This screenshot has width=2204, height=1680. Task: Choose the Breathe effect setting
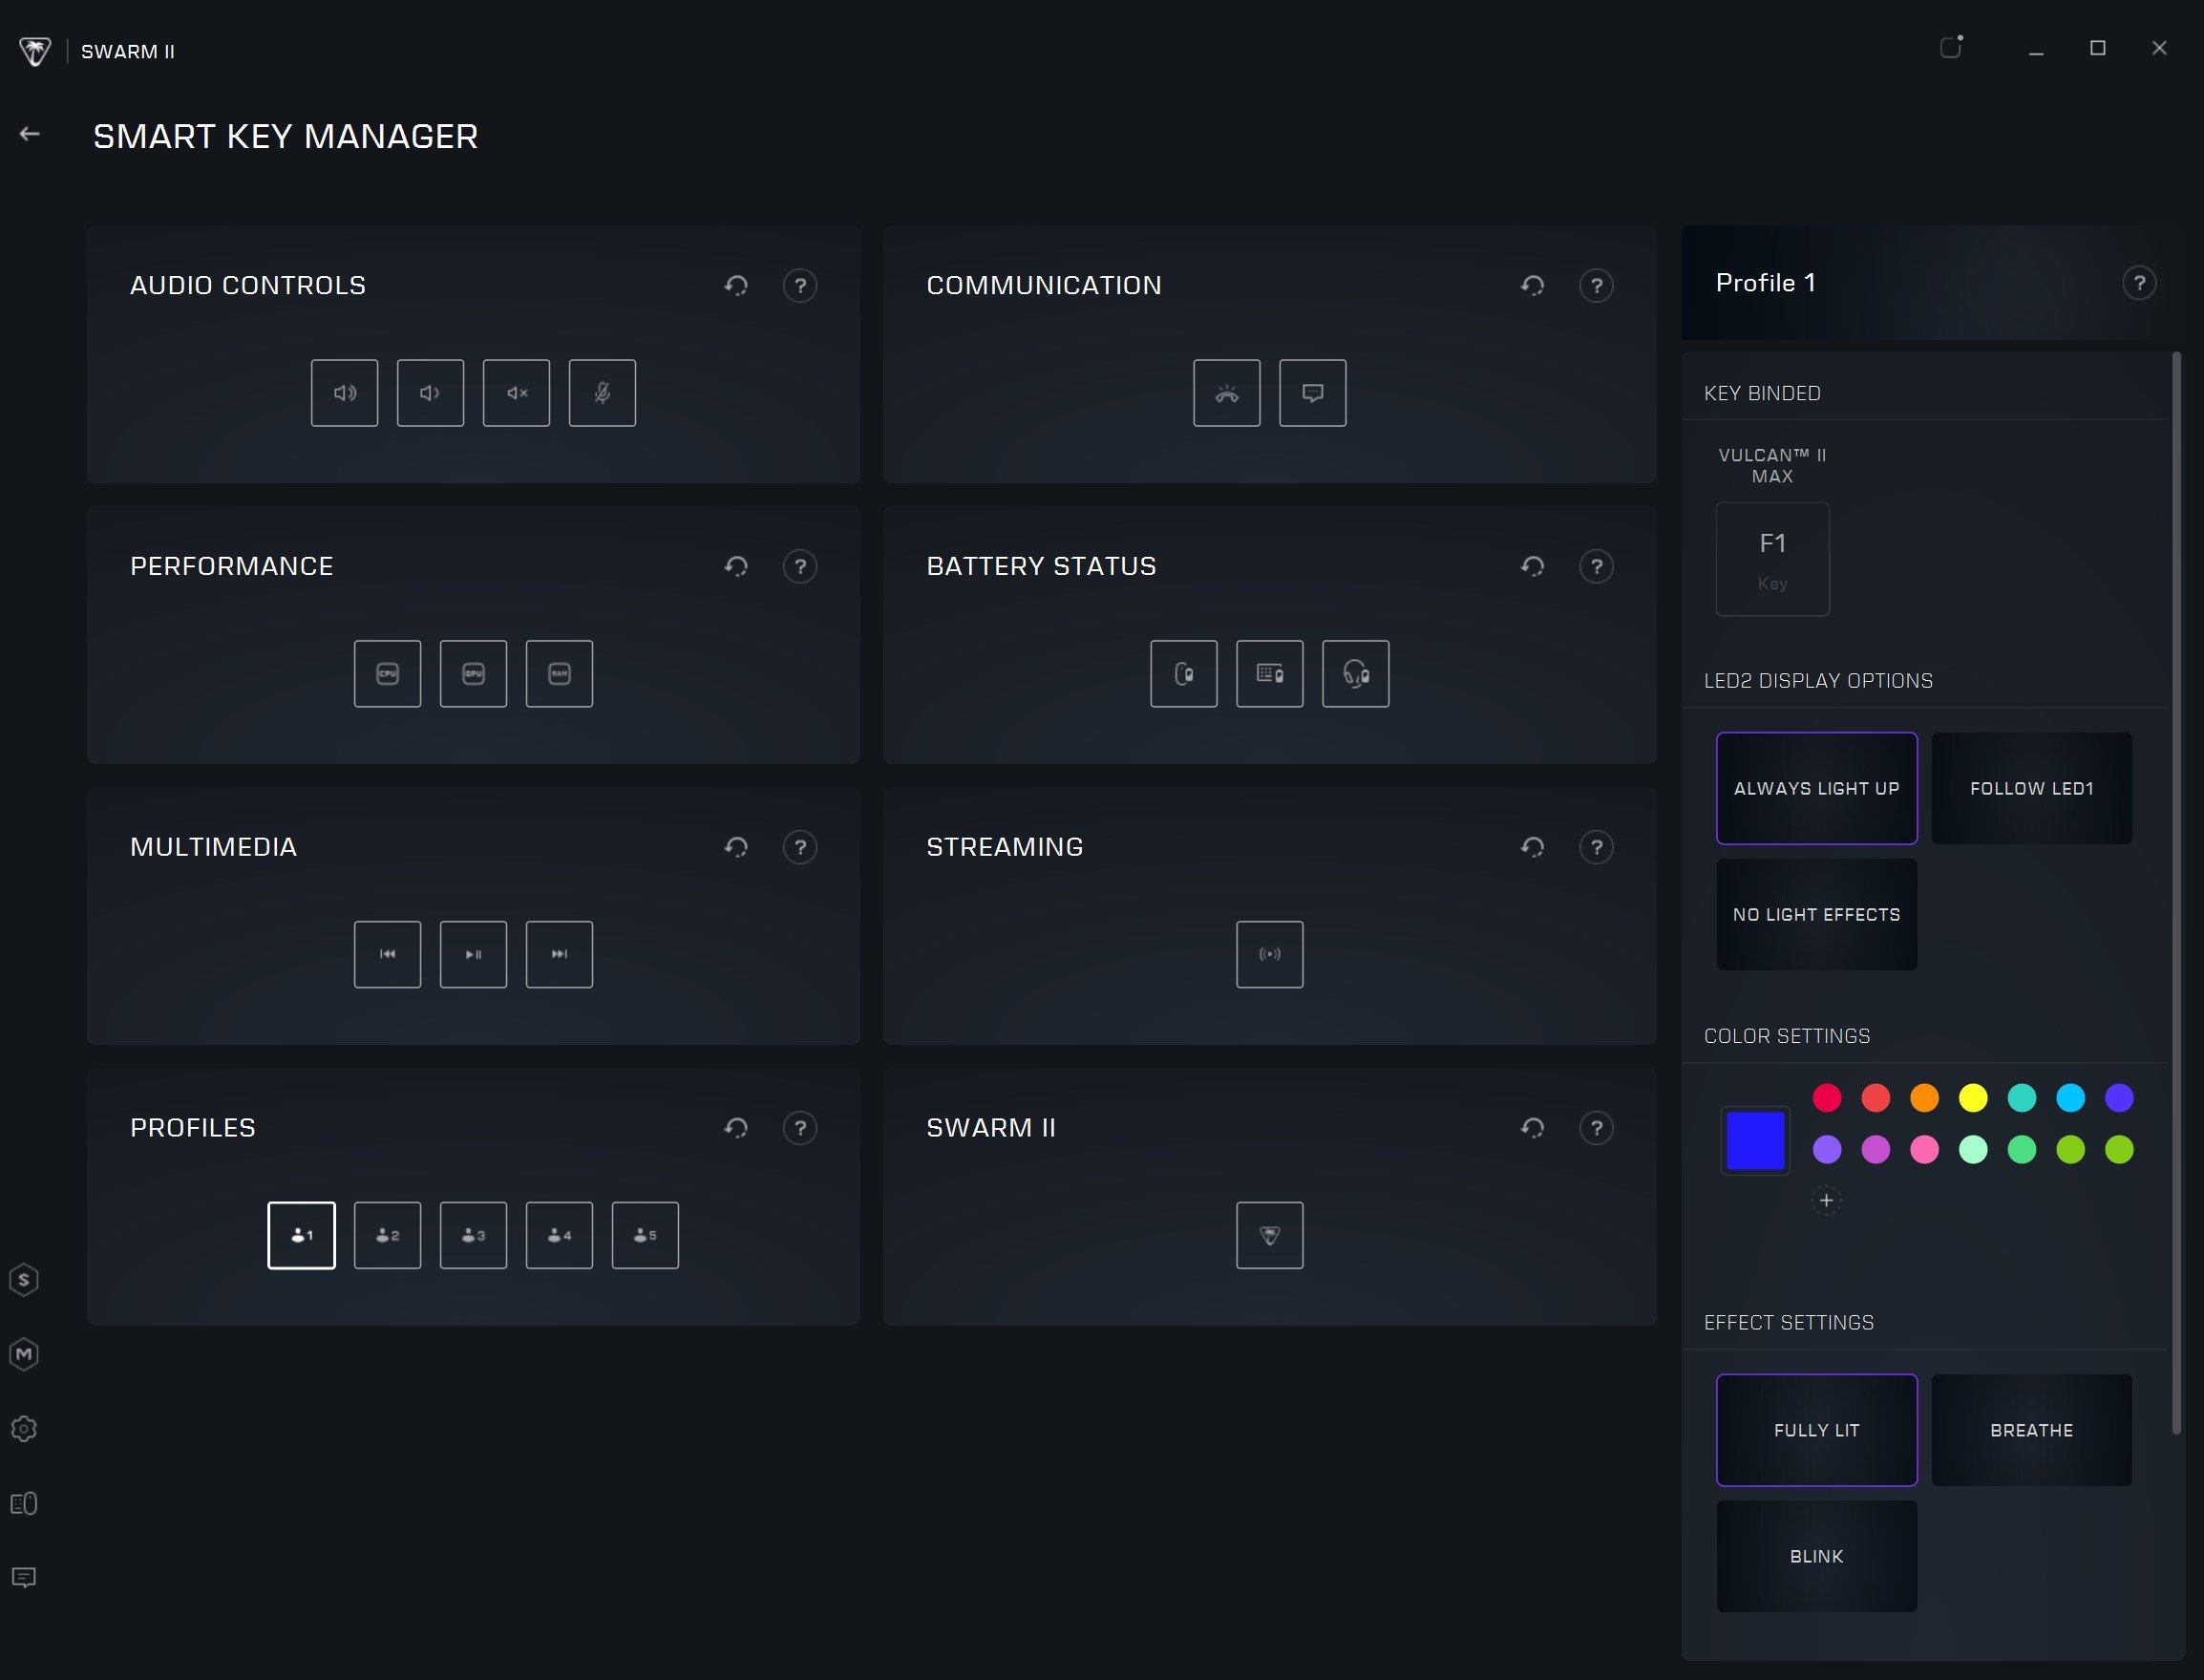tap(2031, 1430)
